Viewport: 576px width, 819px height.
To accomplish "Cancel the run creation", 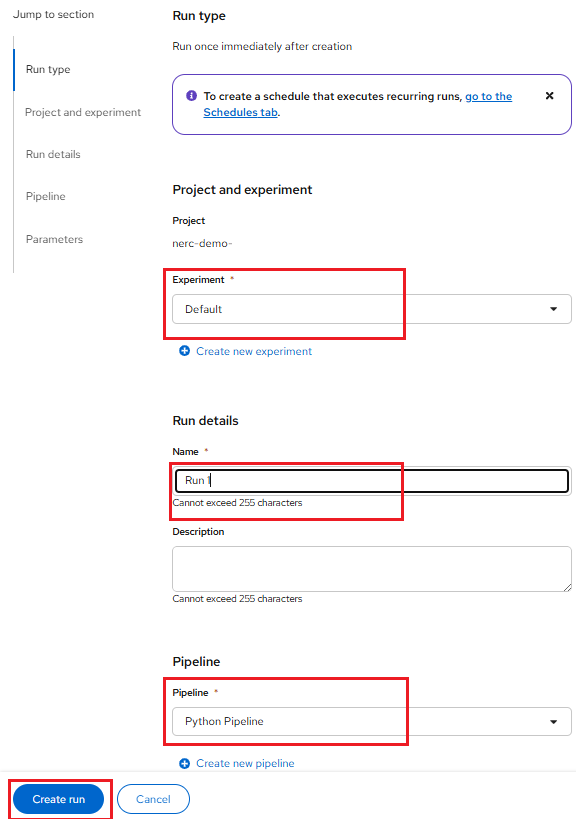I will [x=154, y=799].
